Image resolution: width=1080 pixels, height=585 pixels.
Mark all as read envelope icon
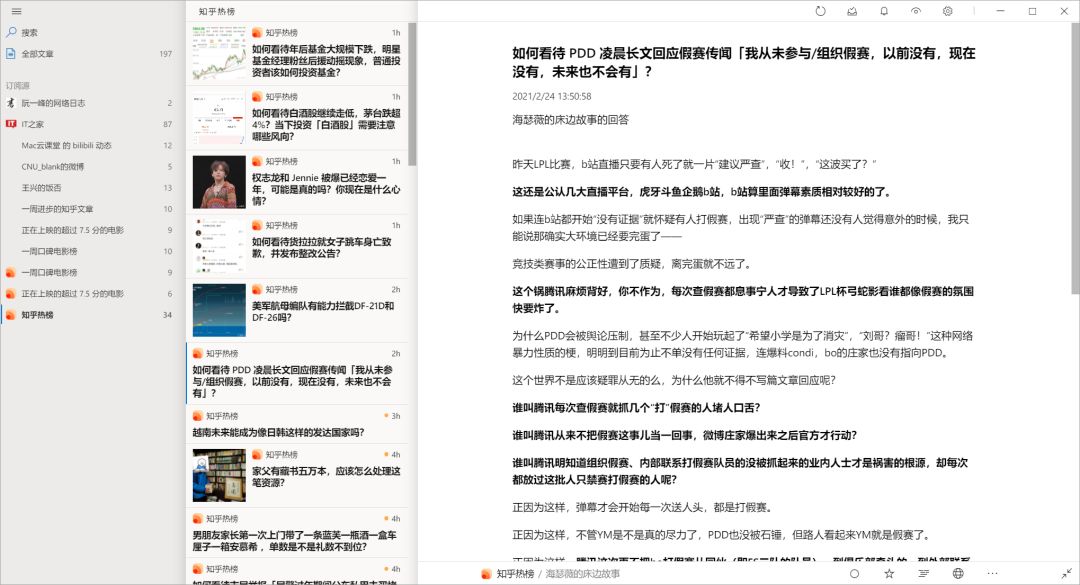[852, 11]
